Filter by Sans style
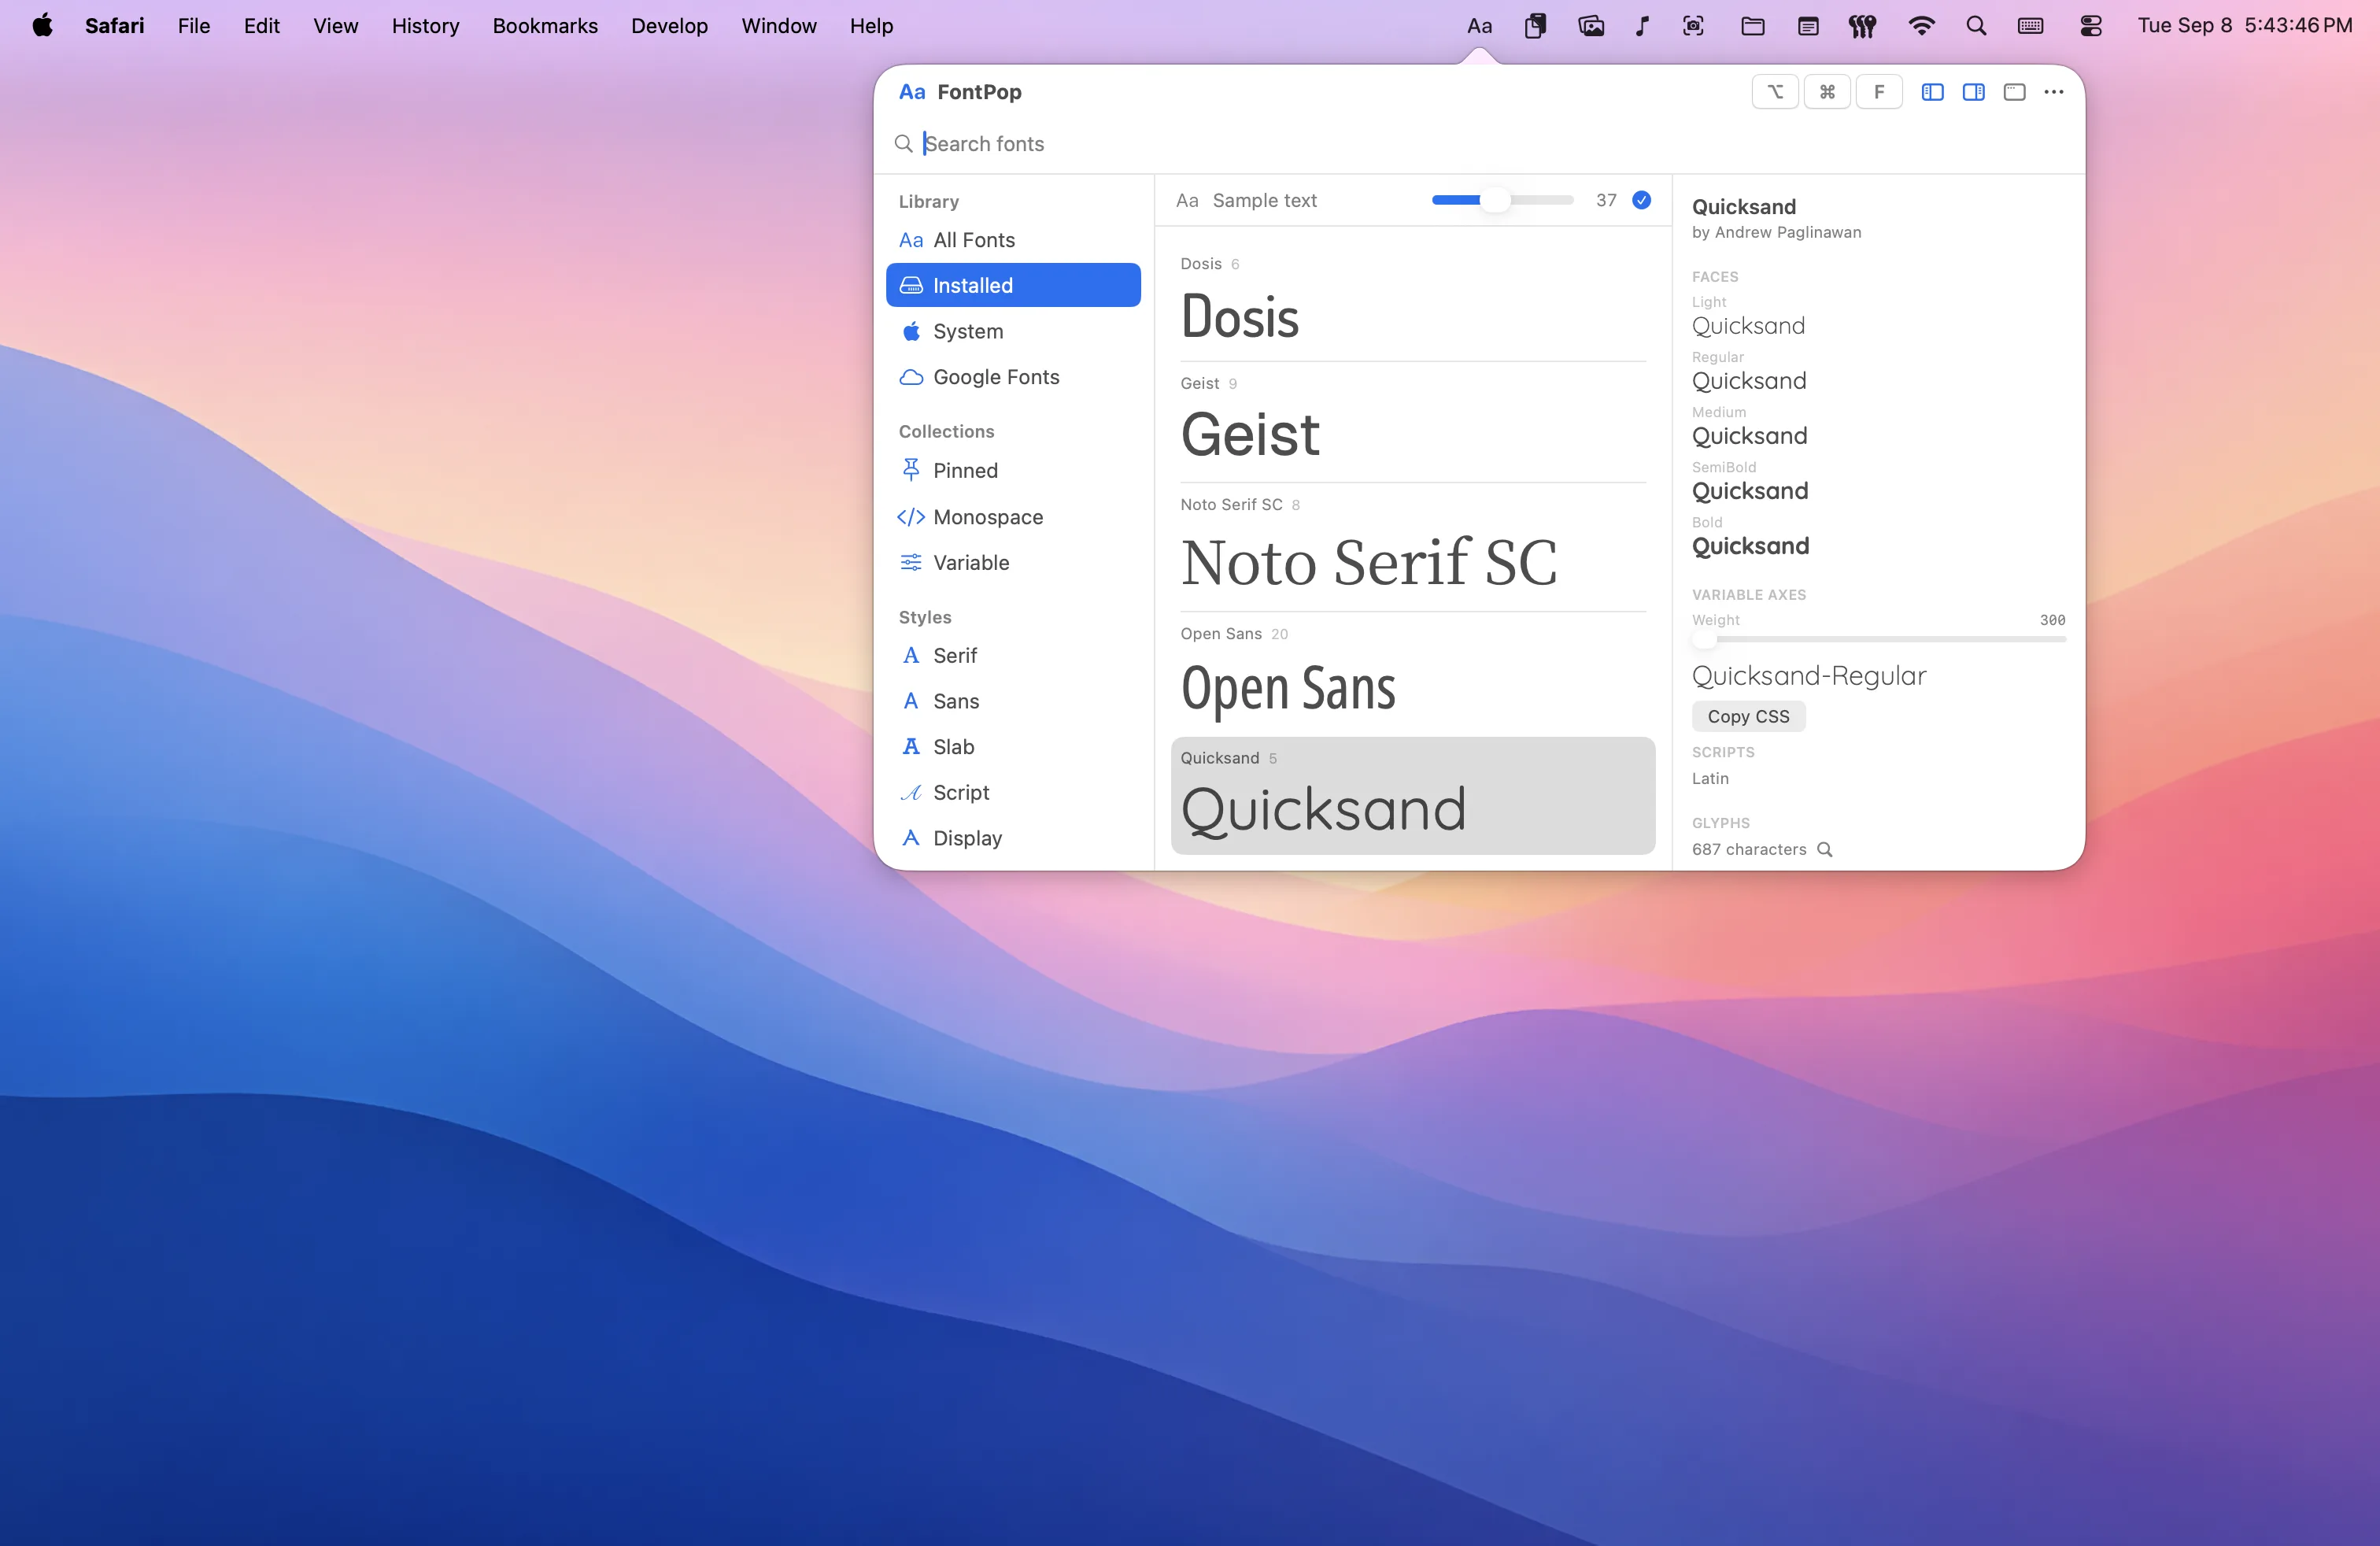Screen dimensions: 2380x1546 click(x=1013, y=701)
